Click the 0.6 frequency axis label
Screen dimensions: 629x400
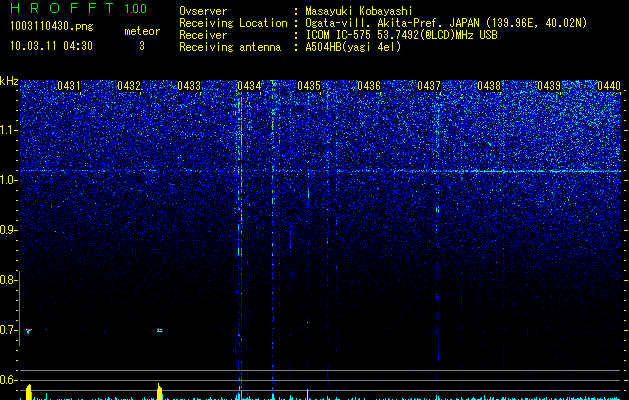(x=8, y=380)
